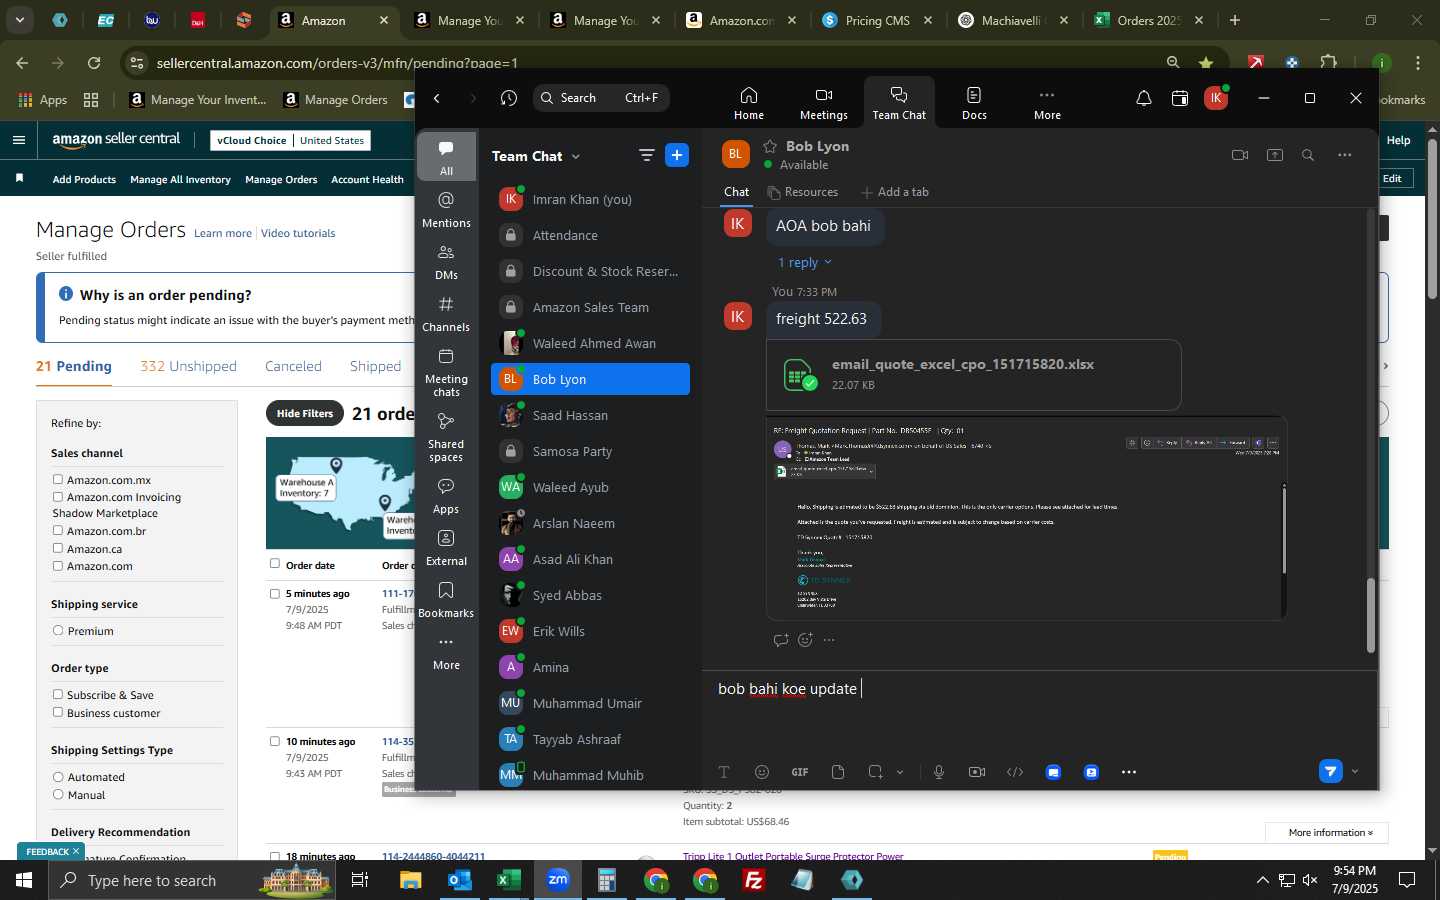The width and height of the screenshot is (1440, 900).
Task: Record an audio message
Action: (939, 772)
